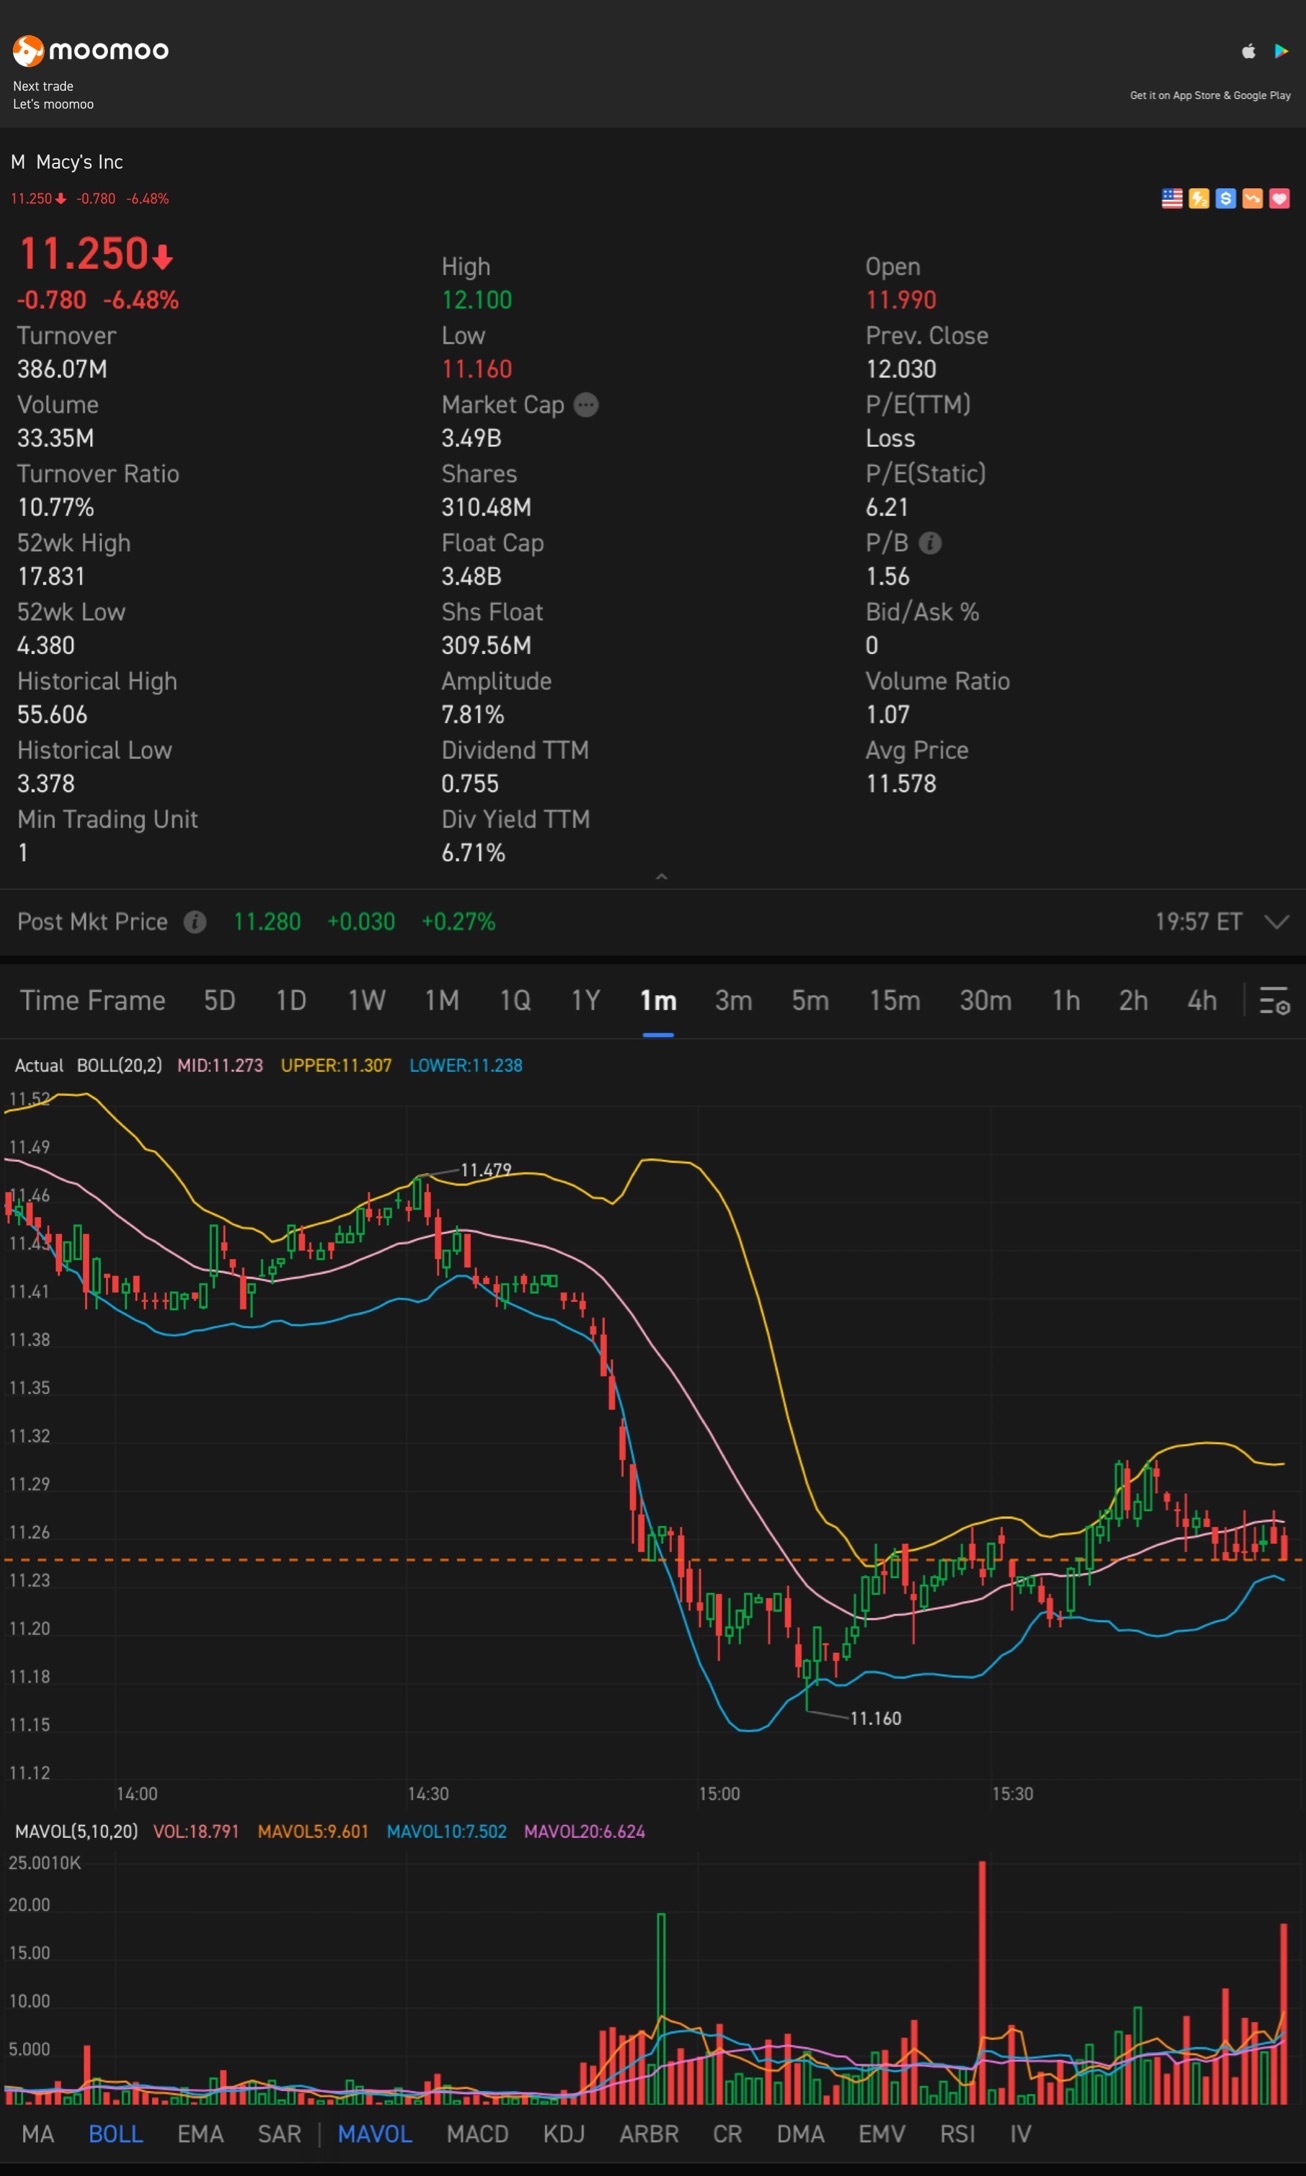Toggle the DMA sub-indicator

[x=800, y=2134]
